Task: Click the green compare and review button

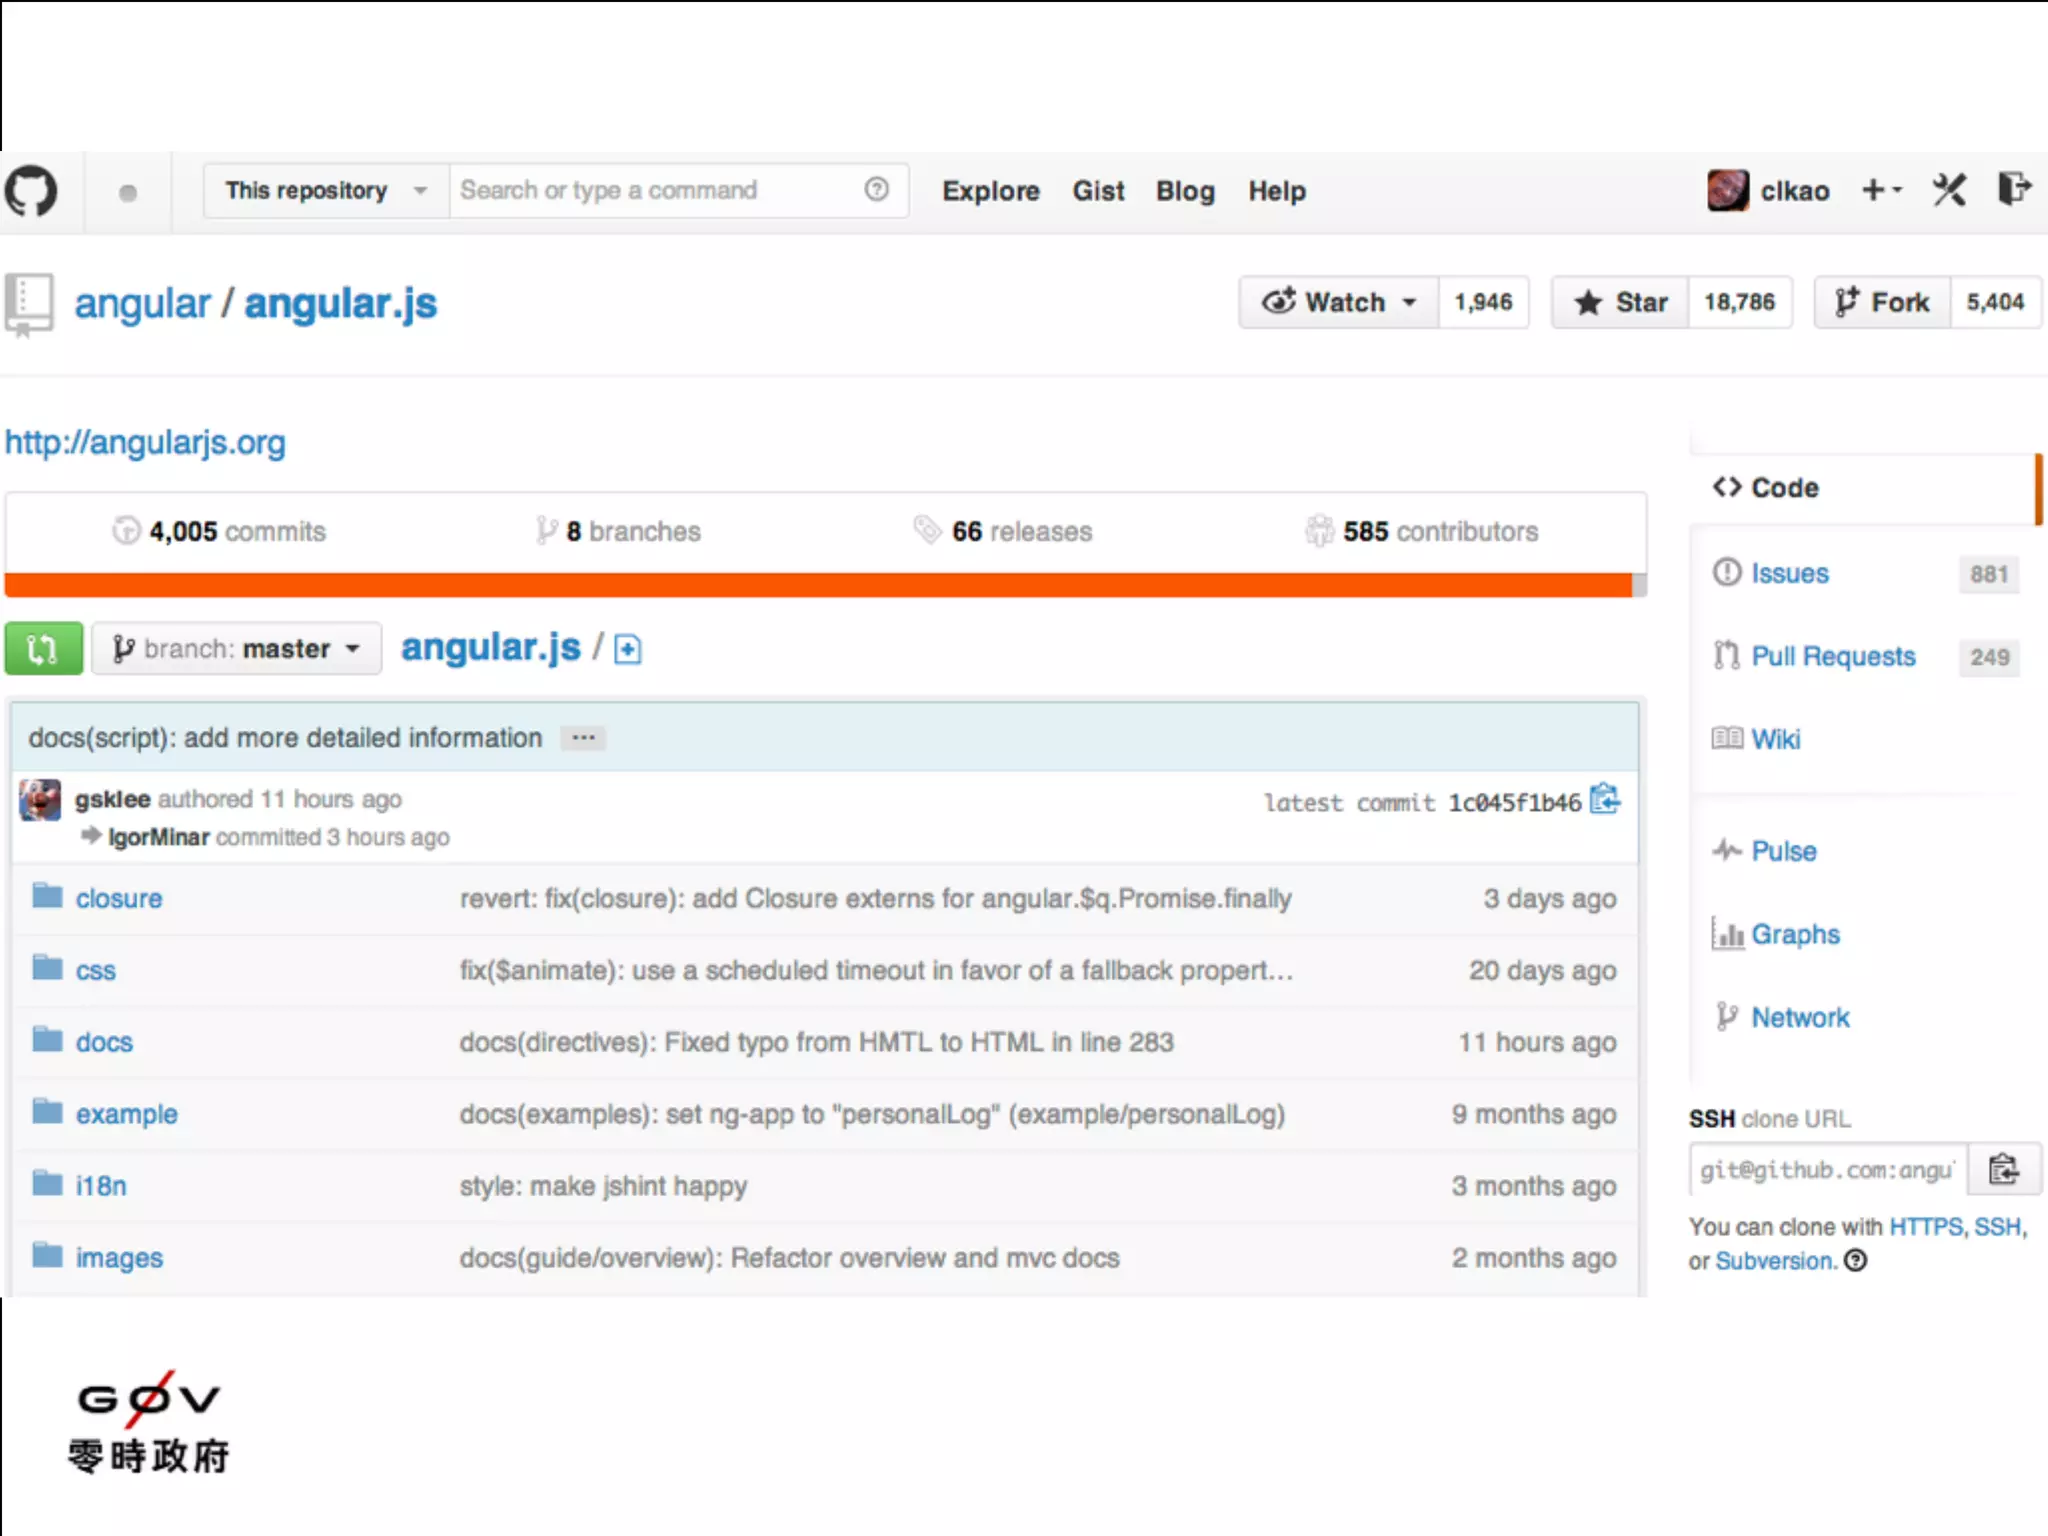Action: [44, 649]
